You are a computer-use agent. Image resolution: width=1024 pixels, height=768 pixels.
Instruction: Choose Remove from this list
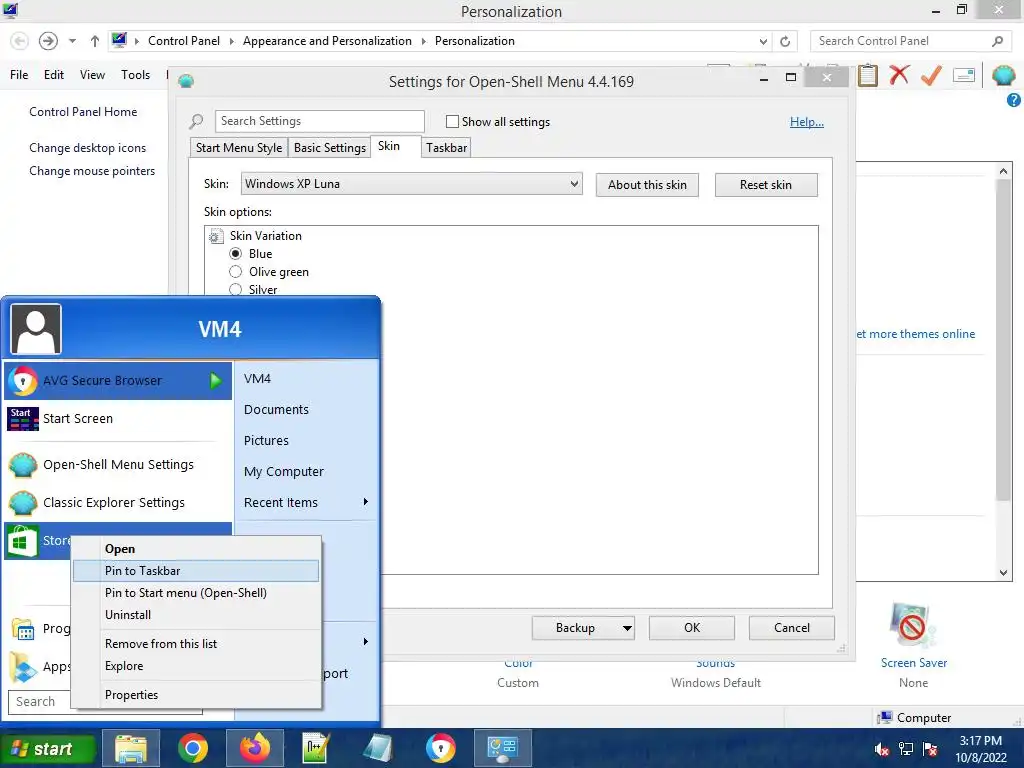coord(196,644)
